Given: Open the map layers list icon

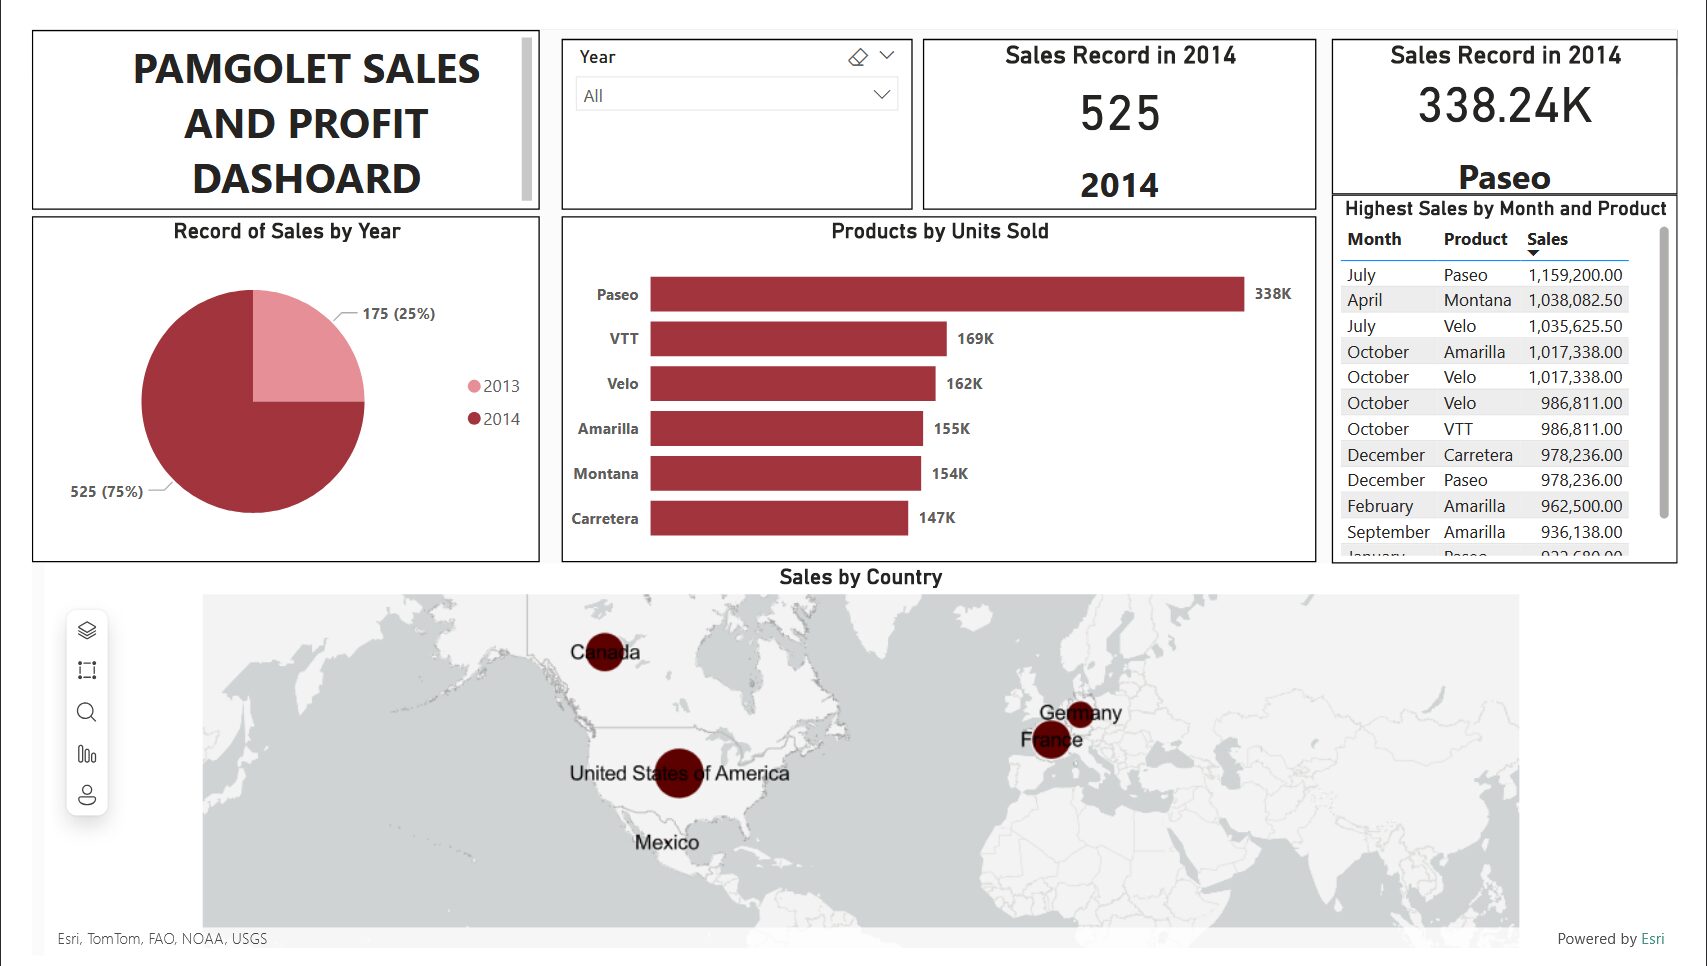Looking at the screenshot, I should coord(87,630).
